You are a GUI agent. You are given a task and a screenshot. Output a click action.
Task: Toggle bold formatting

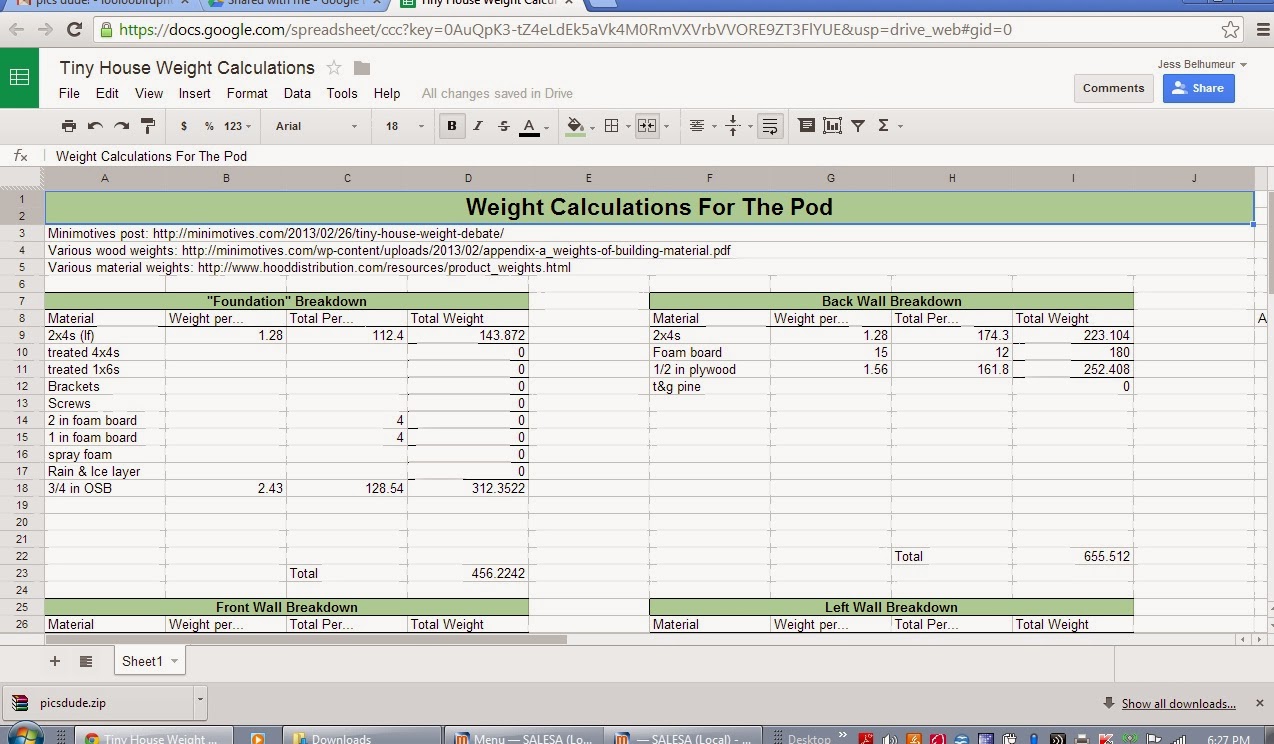pos(452,126)
